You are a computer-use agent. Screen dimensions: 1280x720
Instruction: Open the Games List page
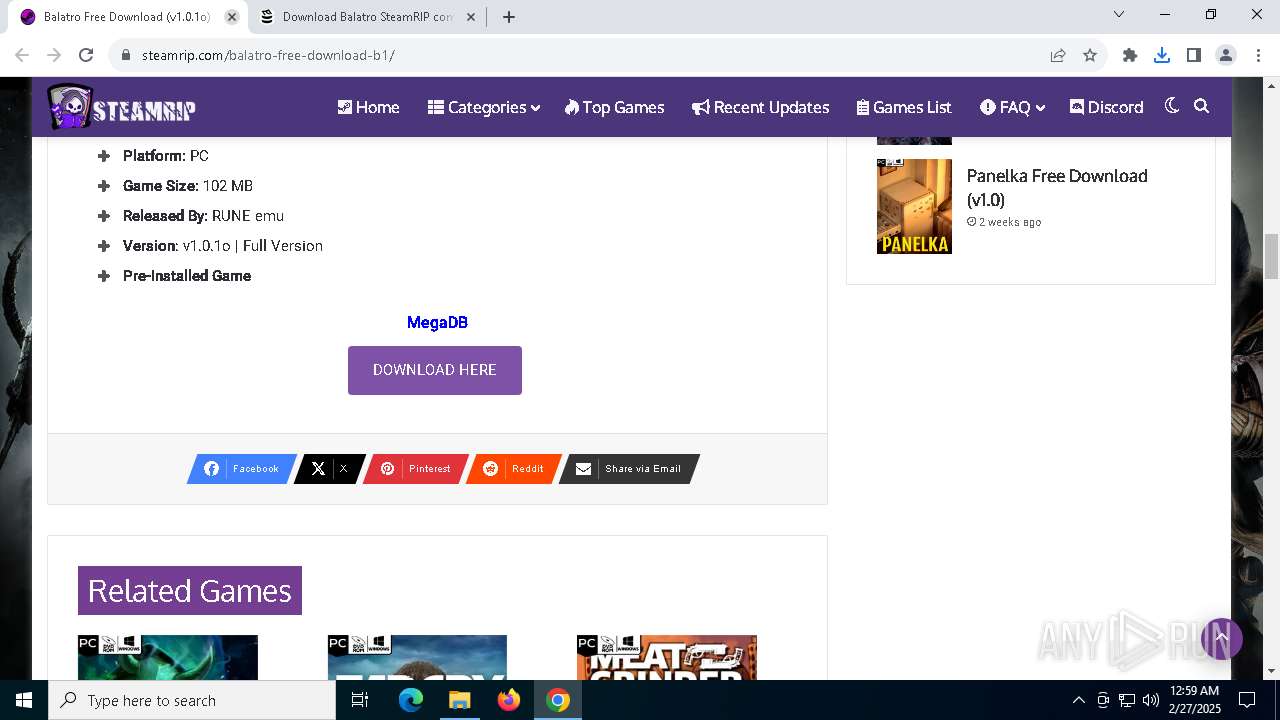tap(904, 107)
